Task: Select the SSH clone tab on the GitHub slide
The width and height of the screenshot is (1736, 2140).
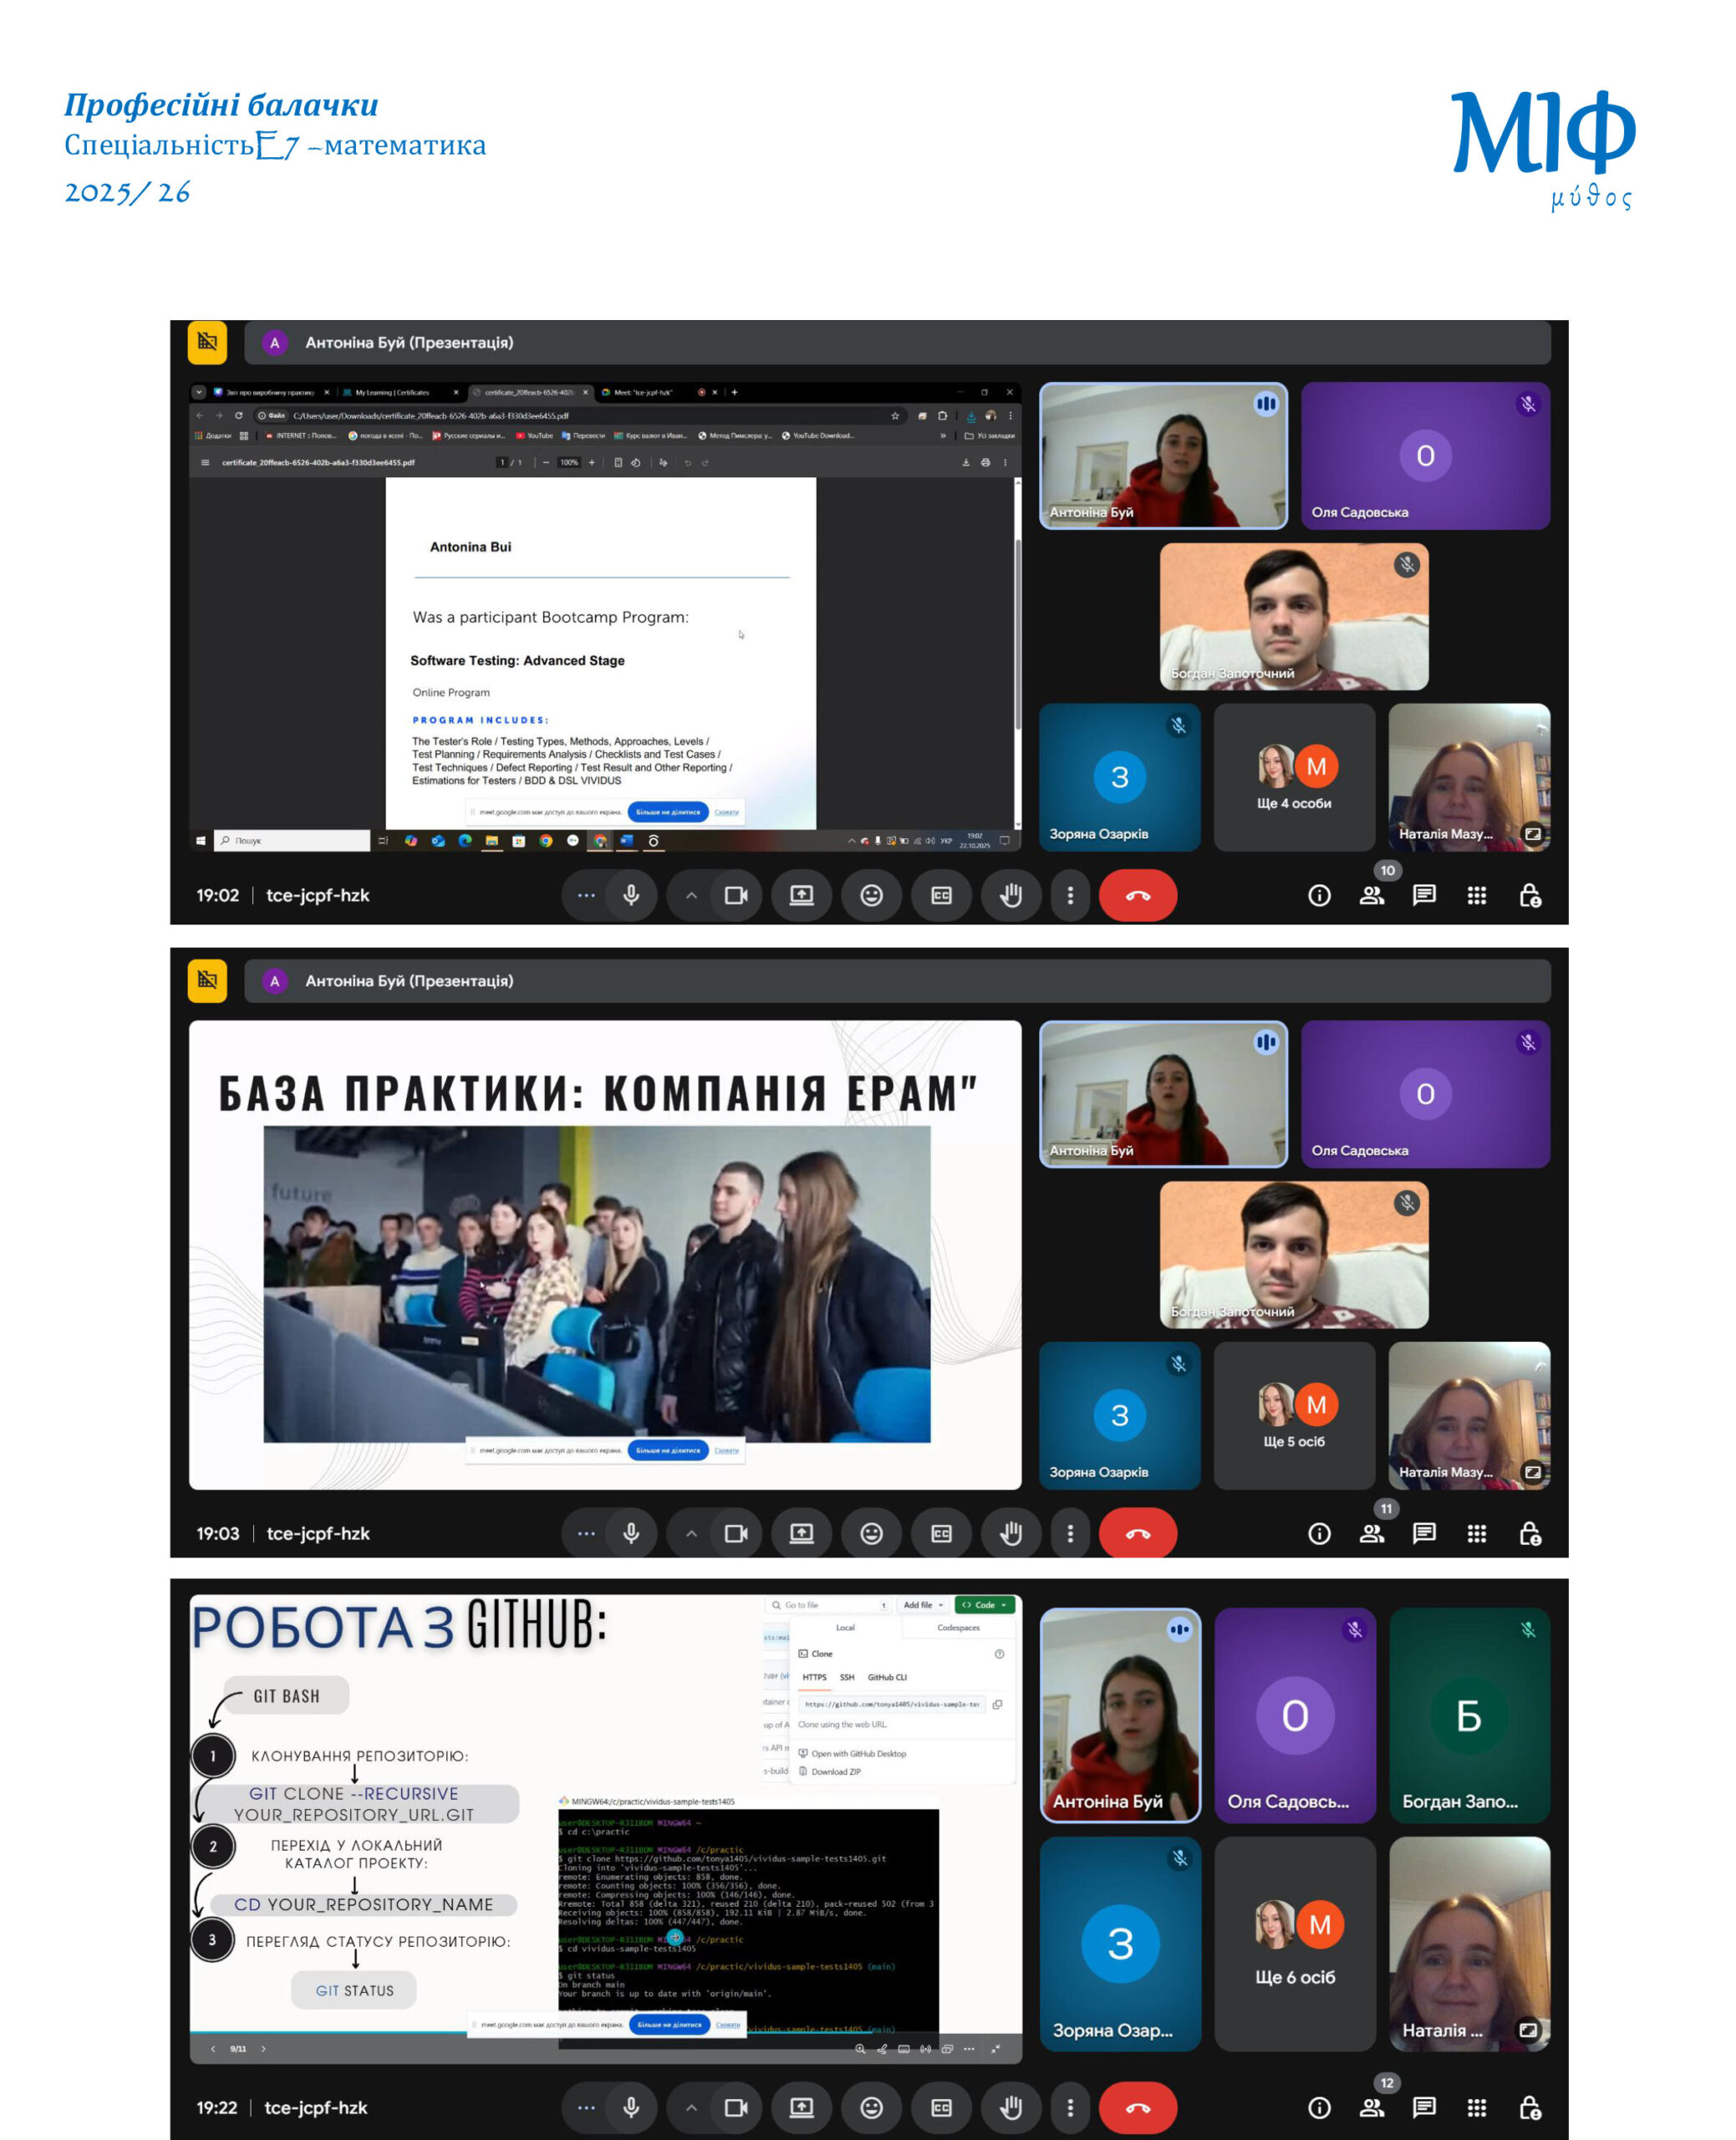Action: pyautogui.click(x=847, y=1677)
